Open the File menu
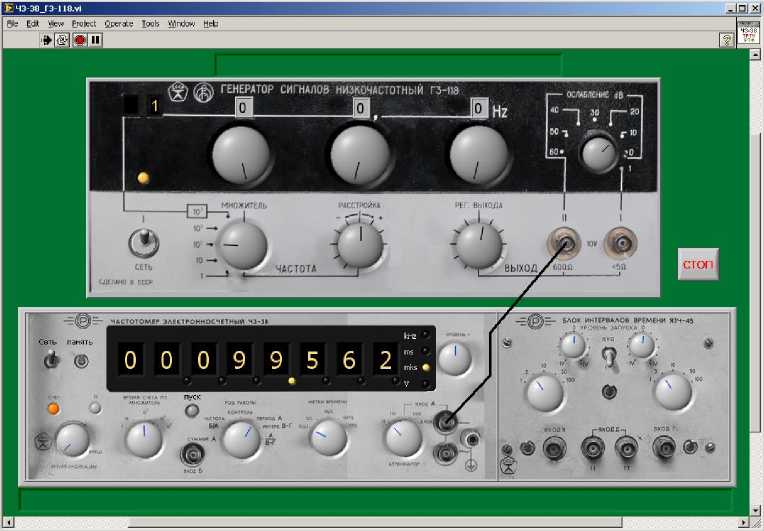This screenshot has width=764, height=531. 12,23
